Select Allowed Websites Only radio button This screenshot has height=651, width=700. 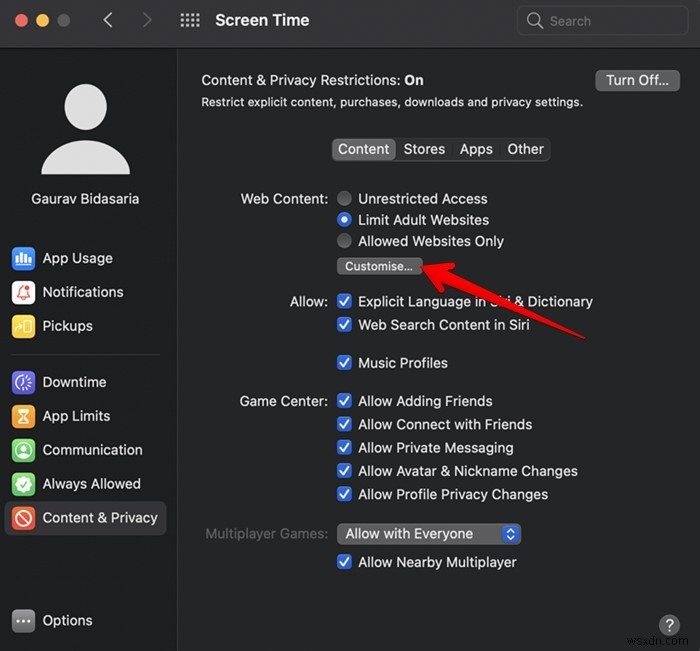[x=344, y=241]
